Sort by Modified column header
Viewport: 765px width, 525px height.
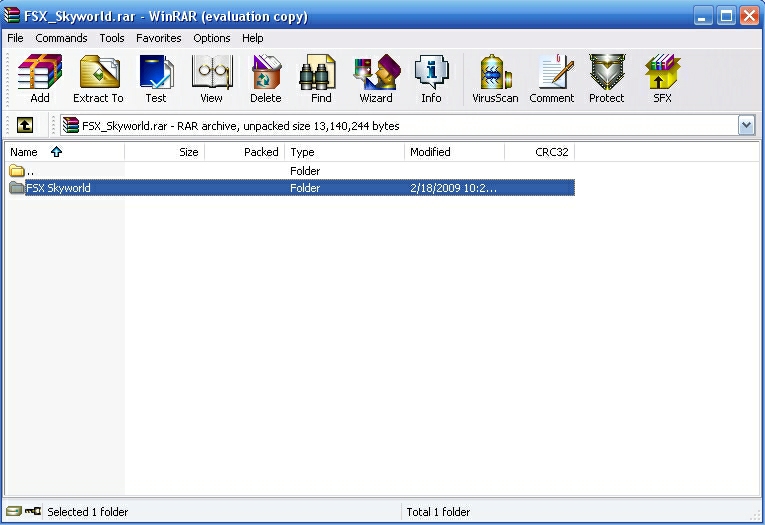pos(430,152)
